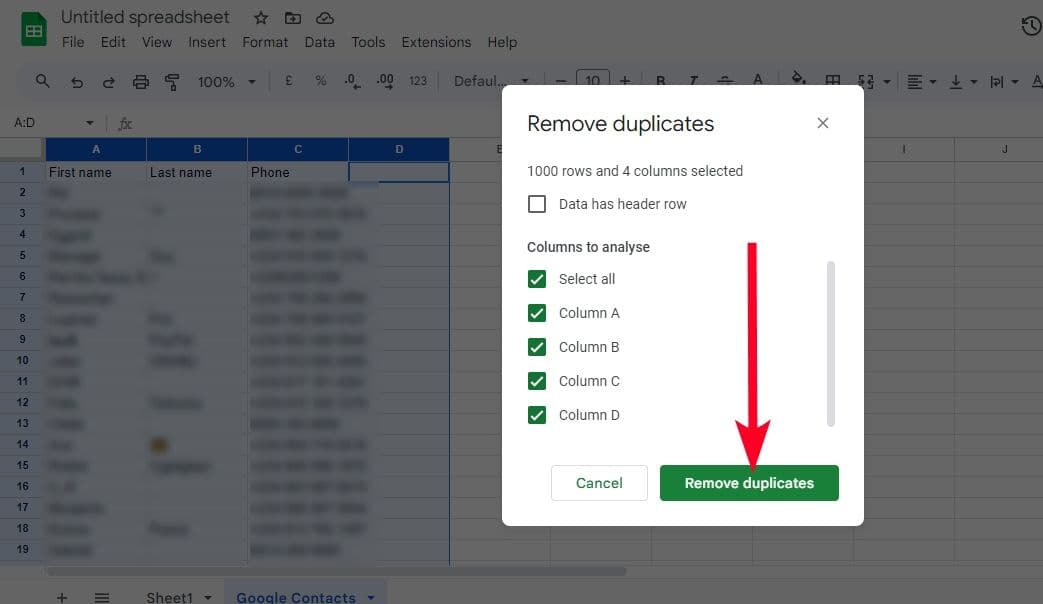Viewport: 1043px width, 604px height.
Task: Click the column list scrollbar in dialog
Action: 830,343
